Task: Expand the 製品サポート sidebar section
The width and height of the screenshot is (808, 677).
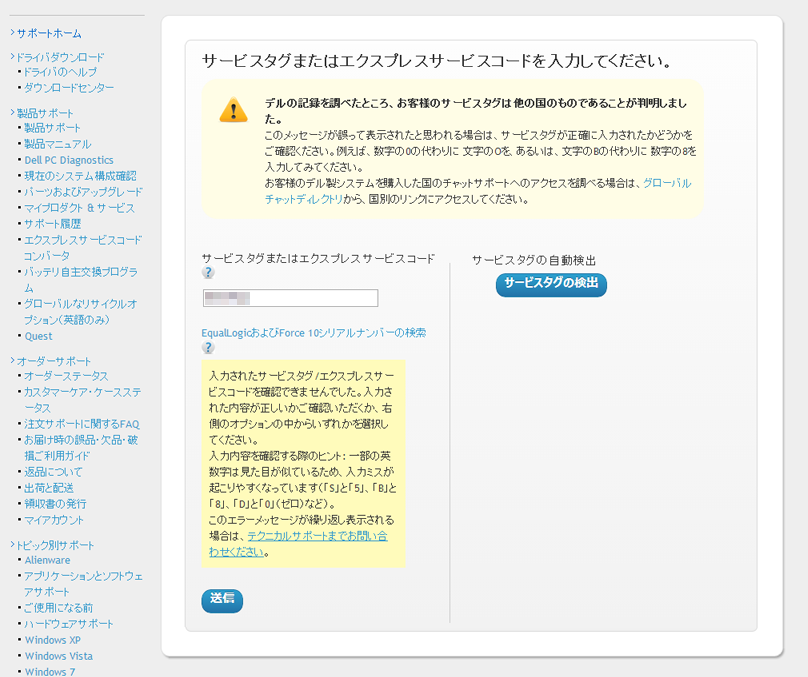Action: tap(45, 113)
